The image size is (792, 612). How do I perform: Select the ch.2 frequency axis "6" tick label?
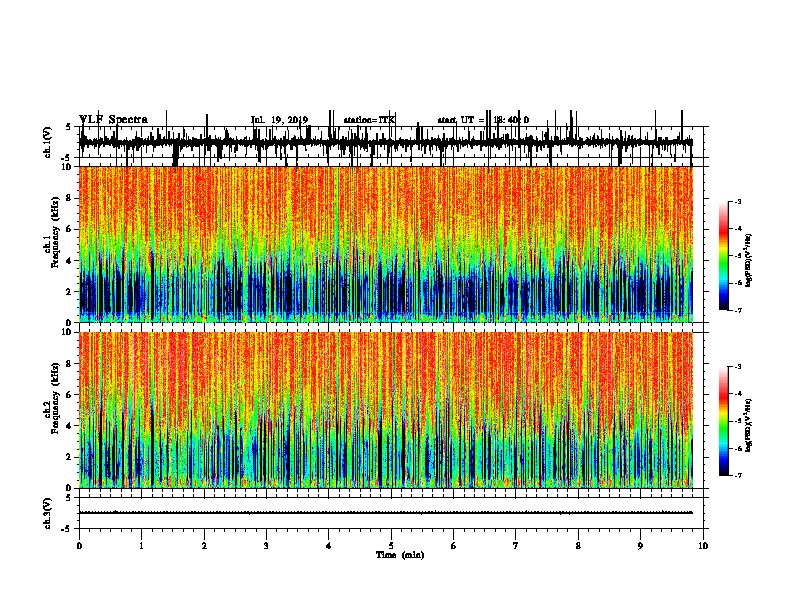[69, 395]
